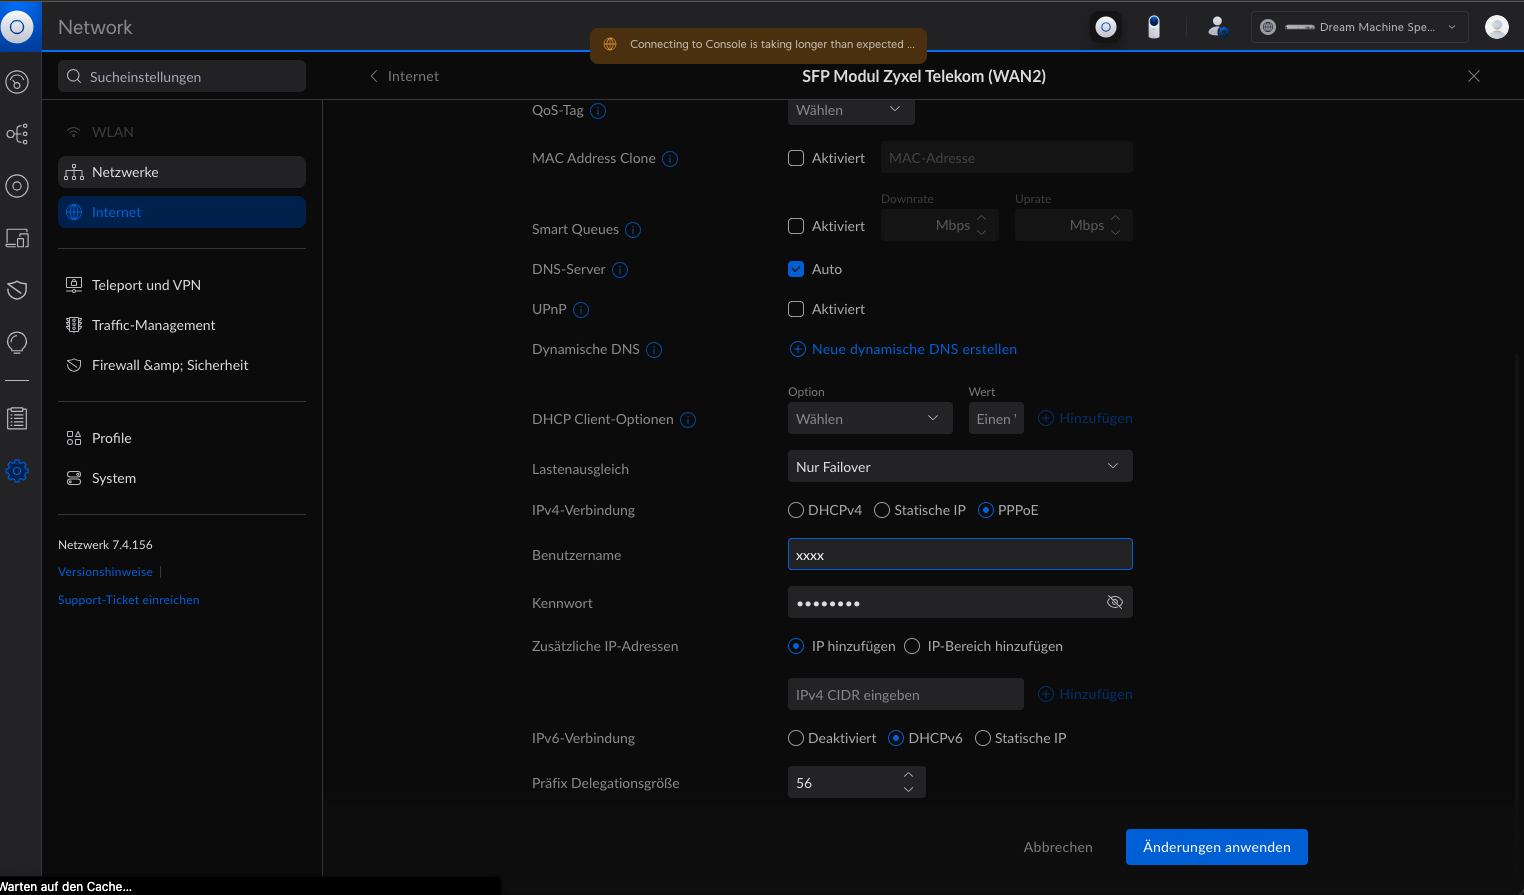Click the Präfix Delegationsgröße stepper arrows
Screen dimensions: 1524x895
tap(908, 782)
